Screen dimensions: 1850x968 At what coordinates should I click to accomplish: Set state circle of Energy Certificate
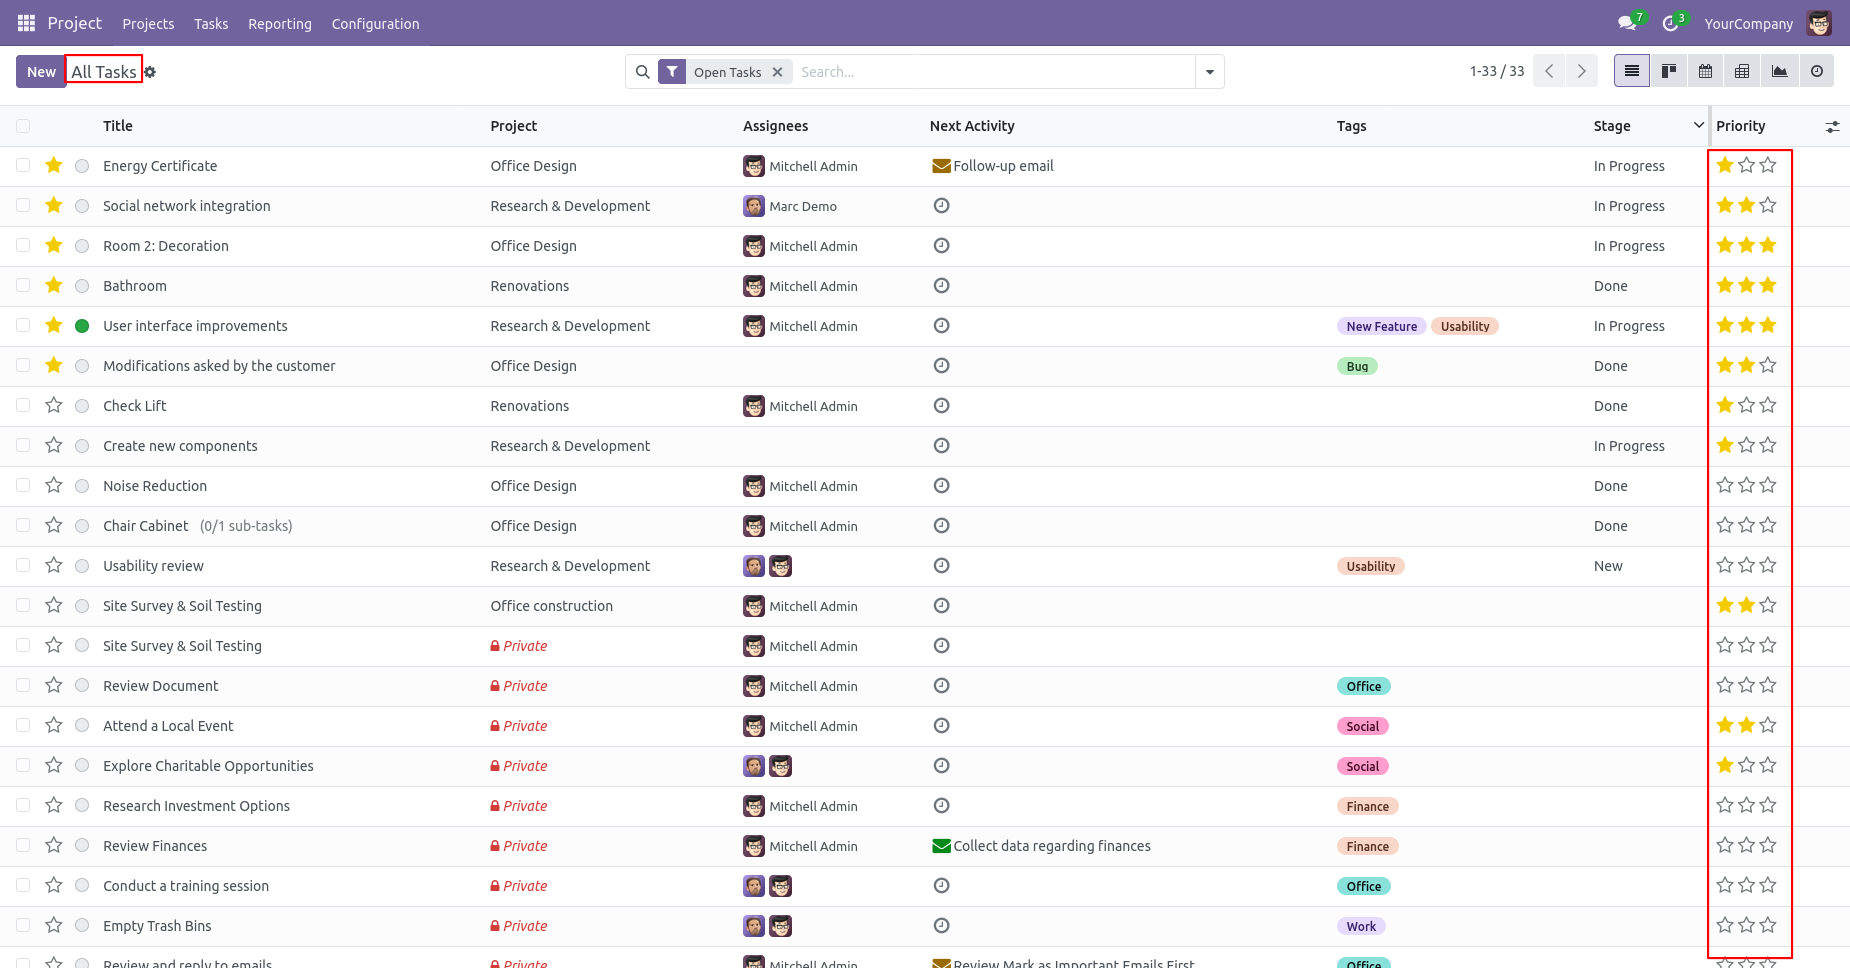82,166
